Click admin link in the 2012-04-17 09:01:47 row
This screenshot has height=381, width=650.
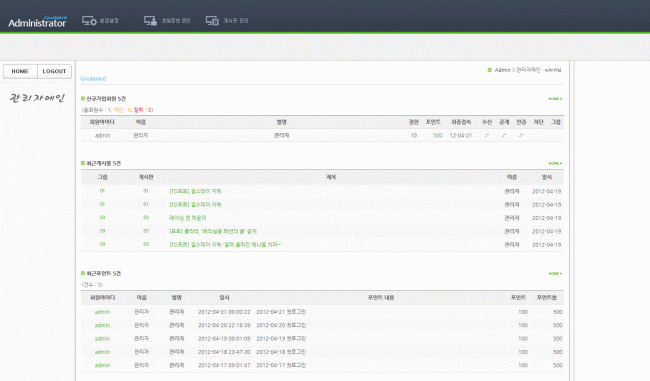(x=102, y=365)
